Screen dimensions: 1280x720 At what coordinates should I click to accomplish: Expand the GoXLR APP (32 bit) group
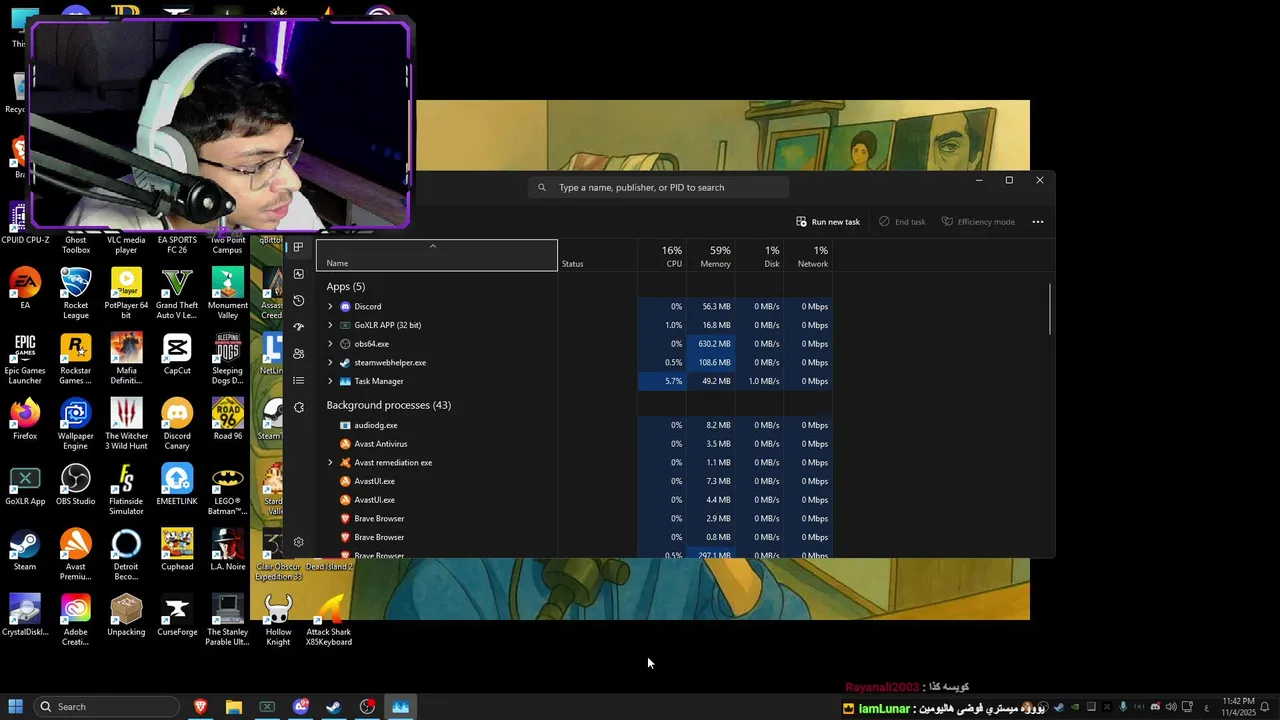pyautogui.click(x=330, y=325)
